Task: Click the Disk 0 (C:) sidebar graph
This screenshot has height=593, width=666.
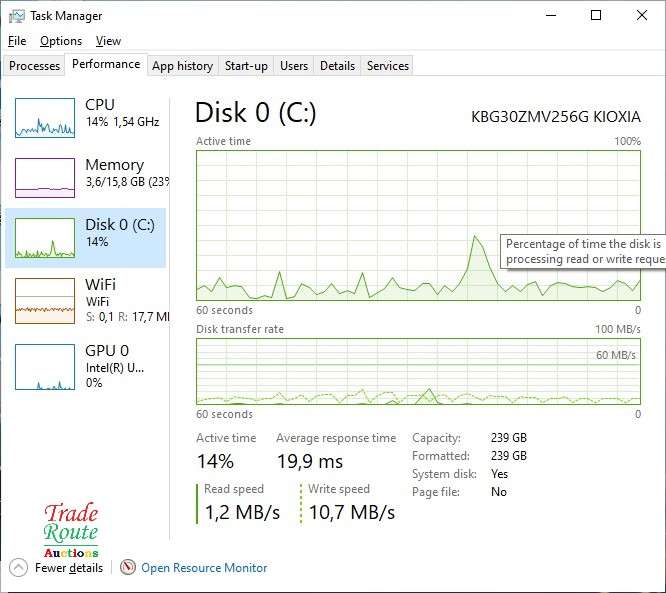Action: (x=45, y=238)
